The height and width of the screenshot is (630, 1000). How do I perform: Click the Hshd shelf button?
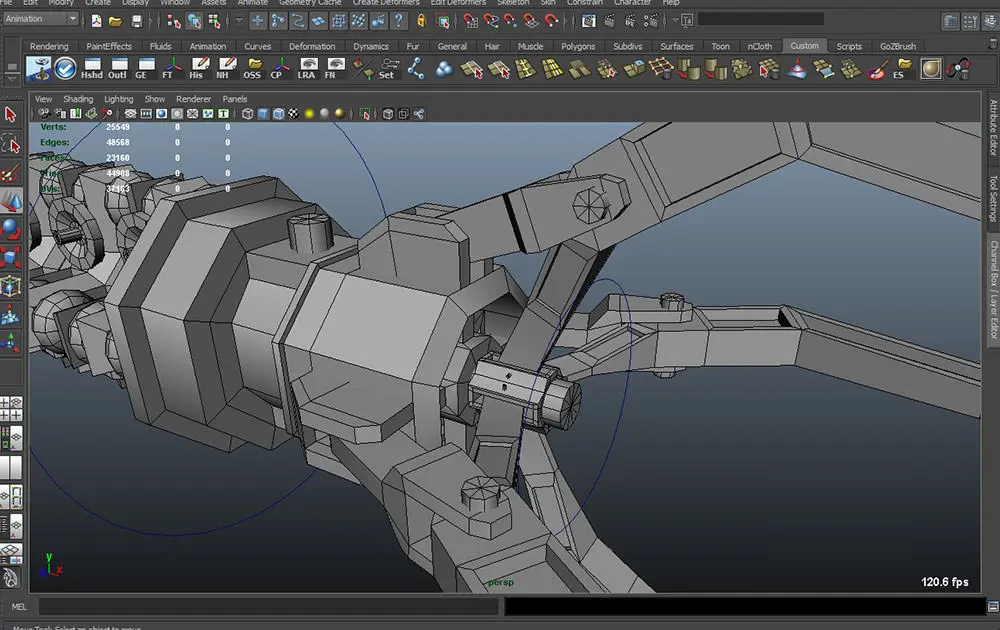(x=92, y=68)
